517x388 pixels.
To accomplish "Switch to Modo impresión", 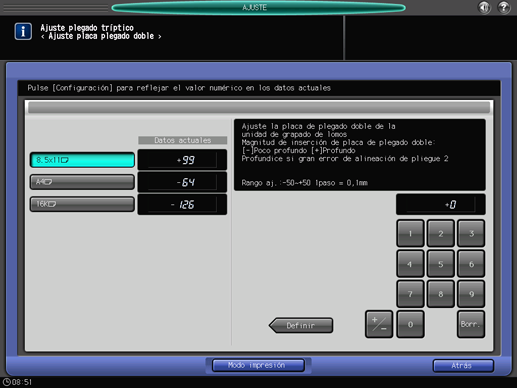I will pos(258,365).
